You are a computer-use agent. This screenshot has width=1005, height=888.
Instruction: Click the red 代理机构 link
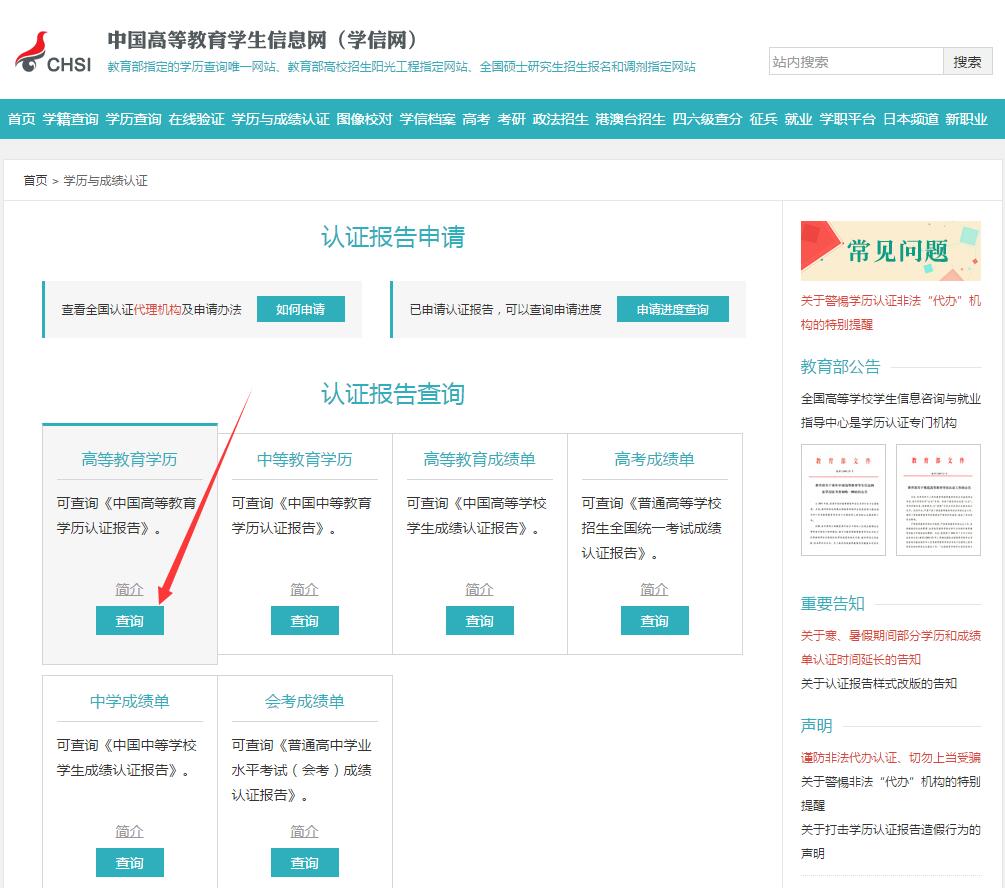pyautogui.click(x=158, y=310)
